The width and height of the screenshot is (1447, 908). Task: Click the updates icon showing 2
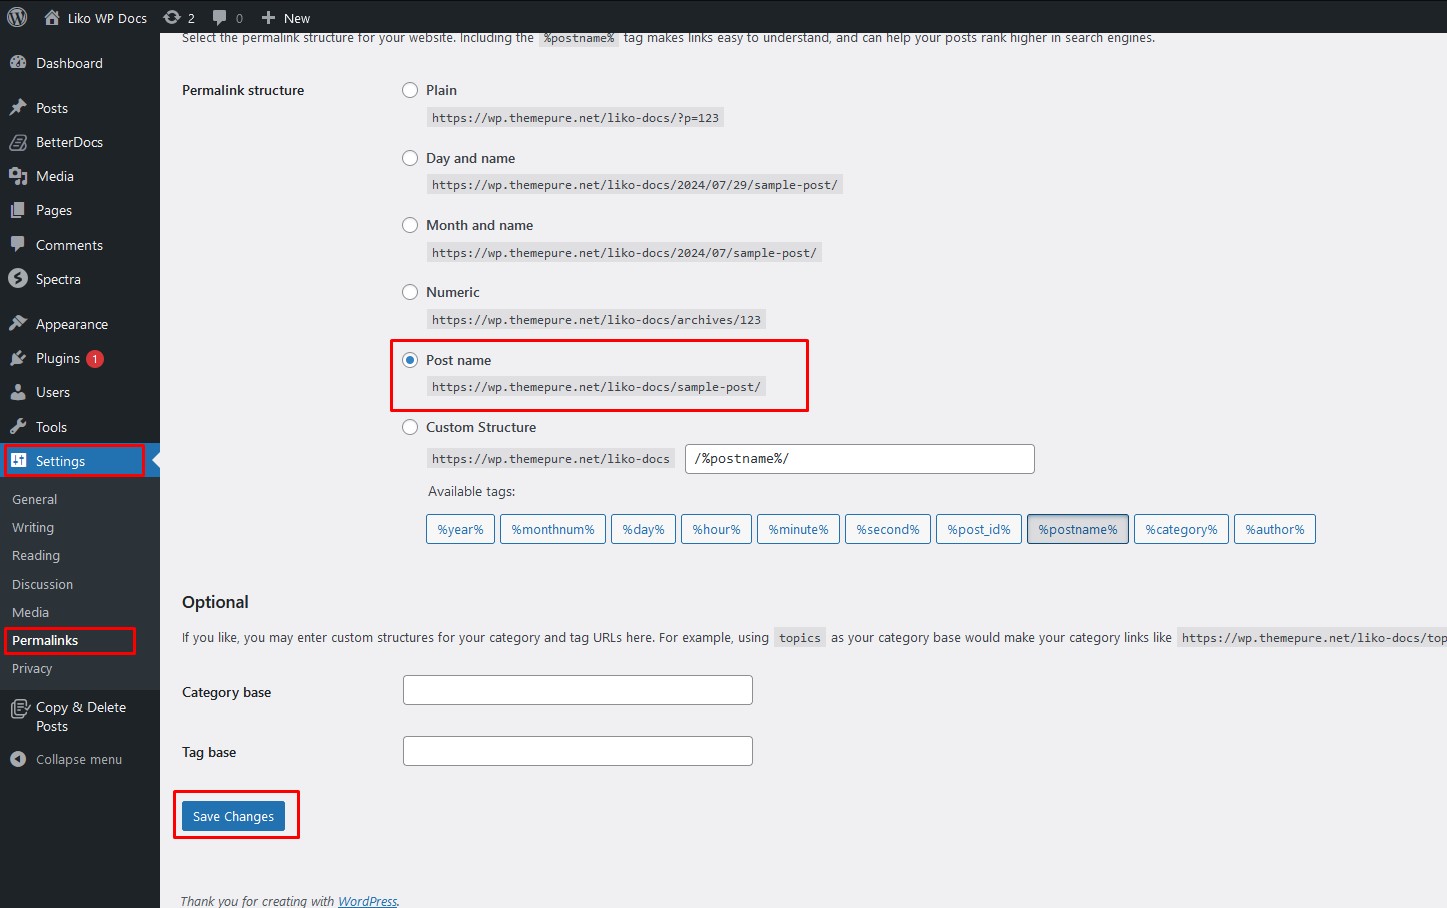[x=172, y=17]
